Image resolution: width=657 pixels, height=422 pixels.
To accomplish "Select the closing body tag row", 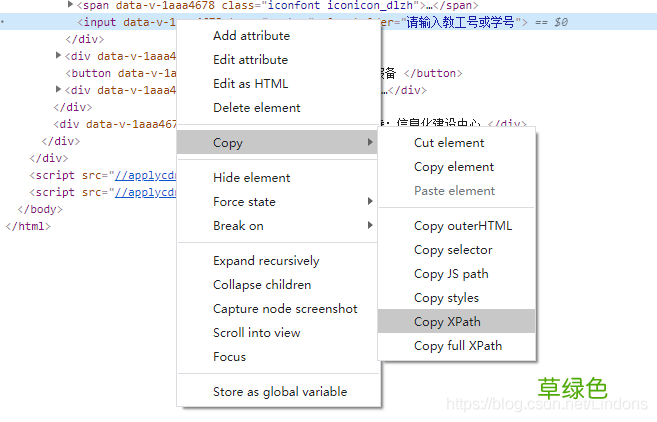I will point(40,210).
